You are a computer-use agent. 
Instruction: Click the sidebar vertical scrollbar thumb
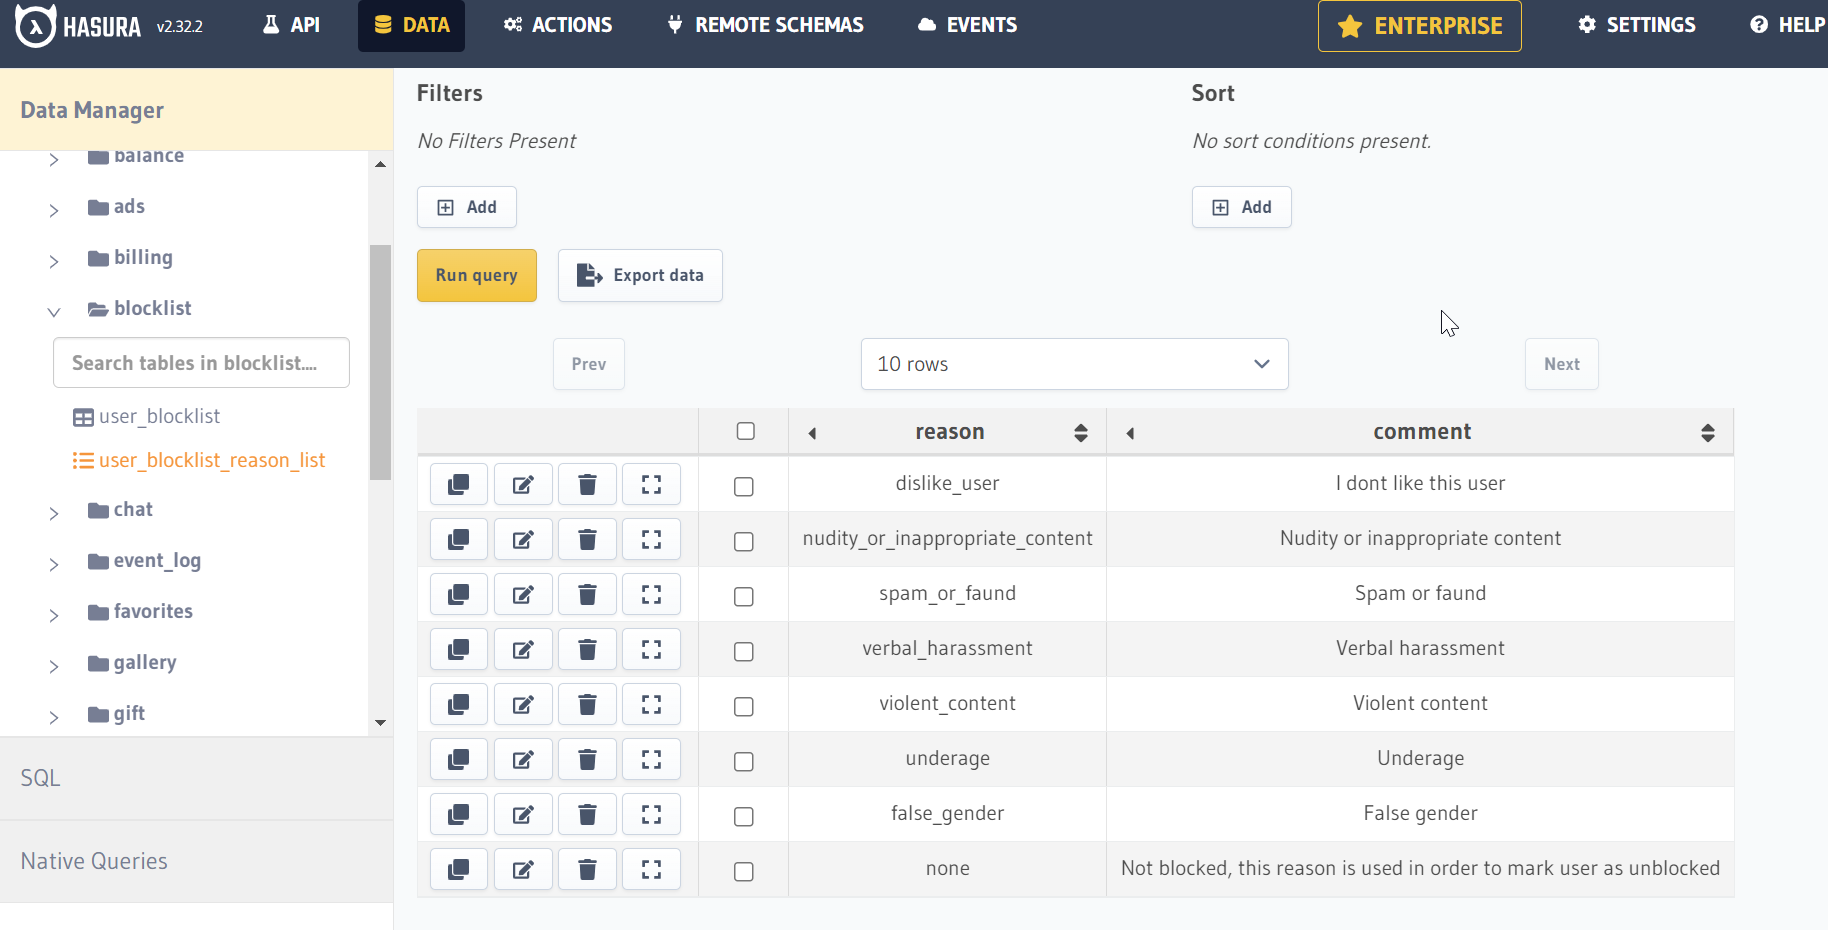[380, 362]
